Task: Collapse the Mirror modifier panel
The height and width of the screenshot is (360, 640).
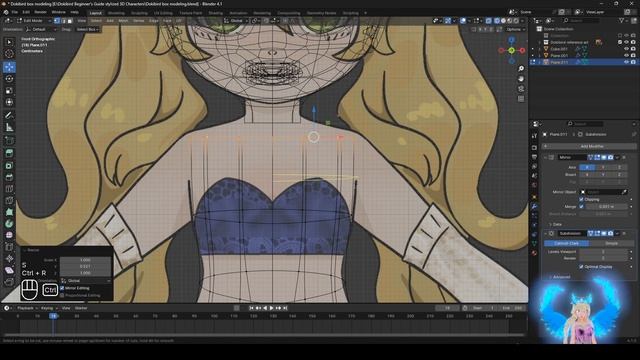Action: tap(545, 157)
